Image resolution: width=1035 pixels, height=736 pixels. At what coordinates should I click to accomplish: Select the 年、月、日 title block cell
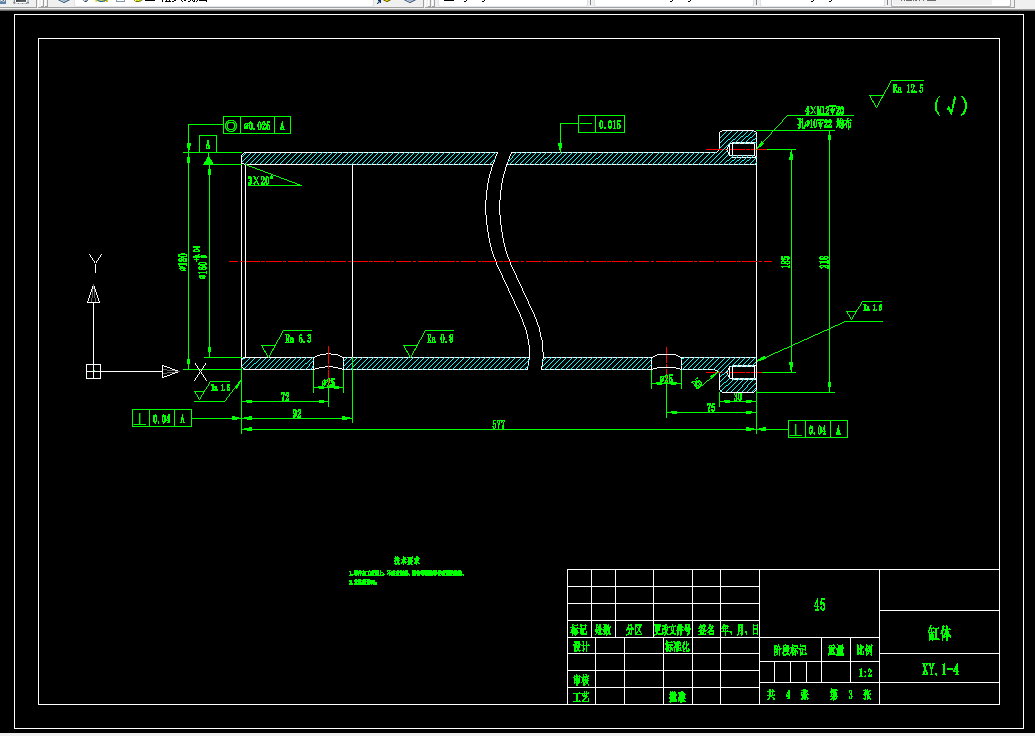(740, 629)
